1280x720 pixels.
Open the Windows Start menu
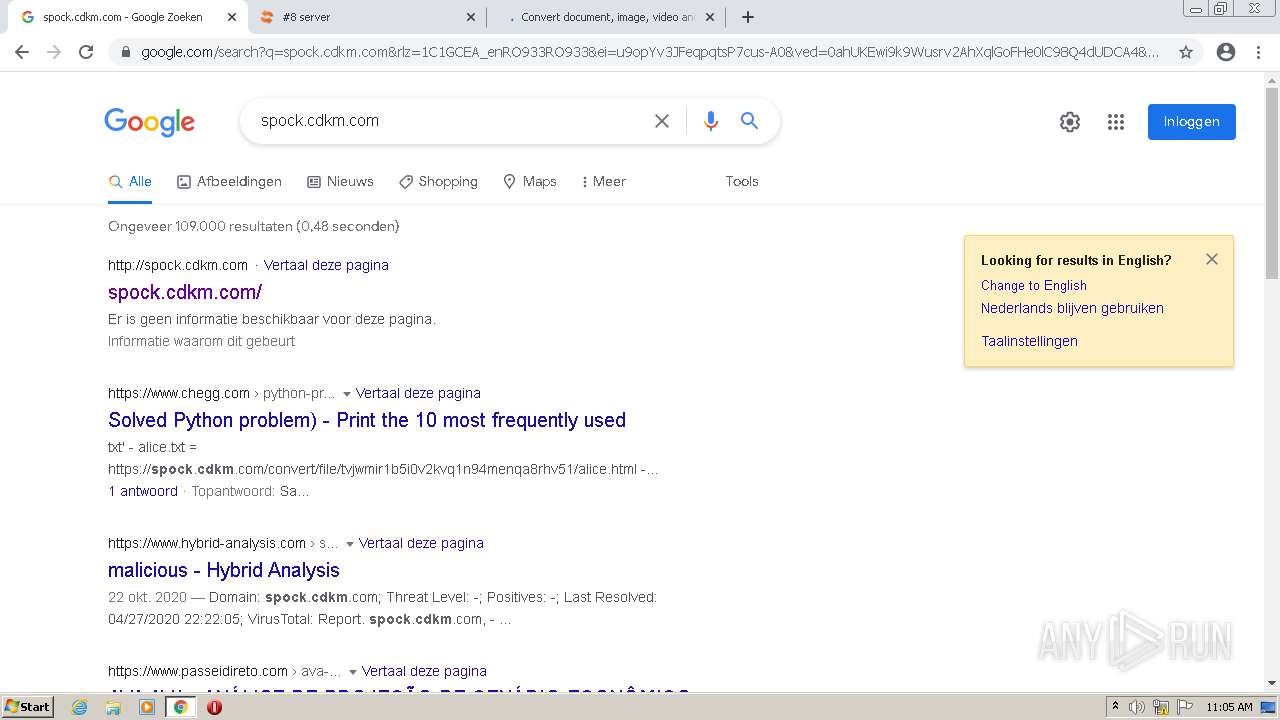pyautogui.click(x=27, y=707)
